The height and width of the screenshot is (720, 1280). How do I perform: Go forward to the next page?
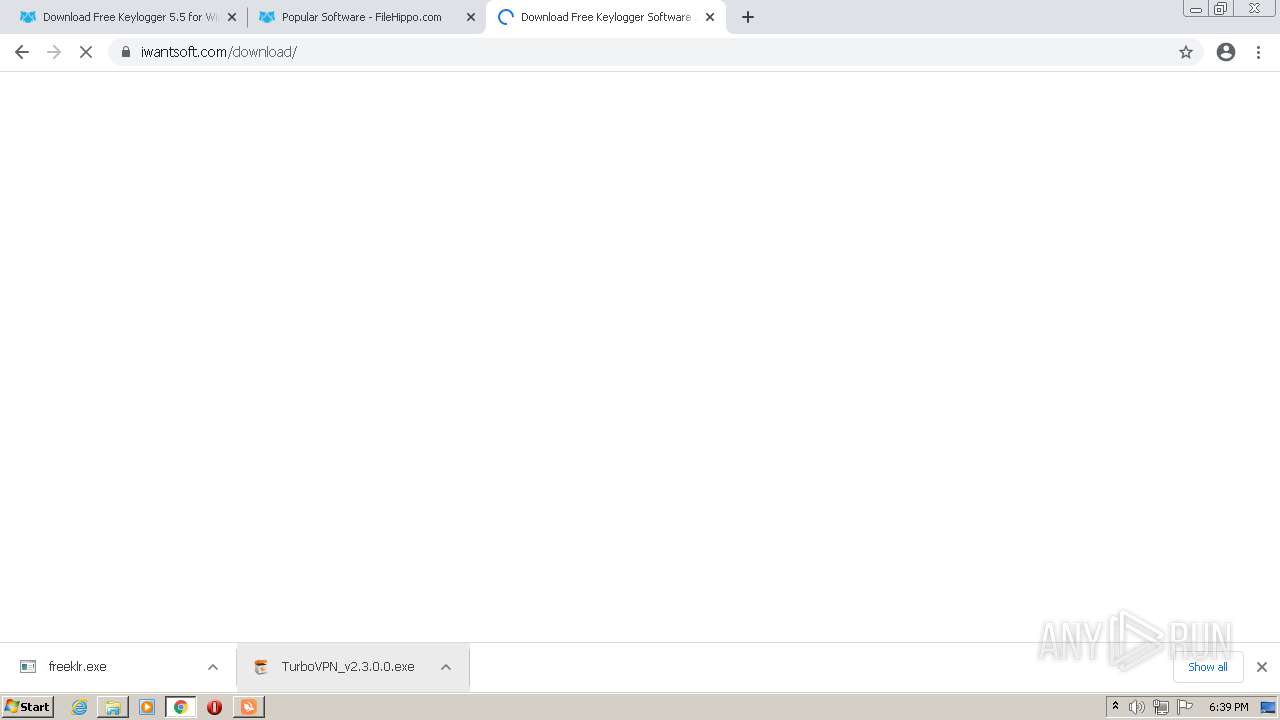54,52
